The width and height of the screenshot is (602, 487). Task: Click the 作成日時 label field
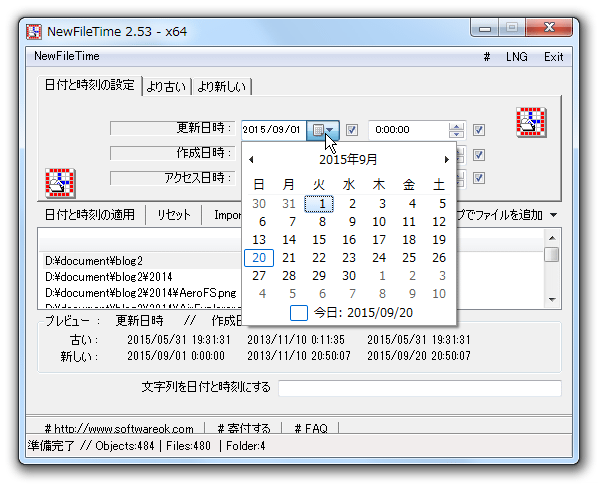[173, 153]
